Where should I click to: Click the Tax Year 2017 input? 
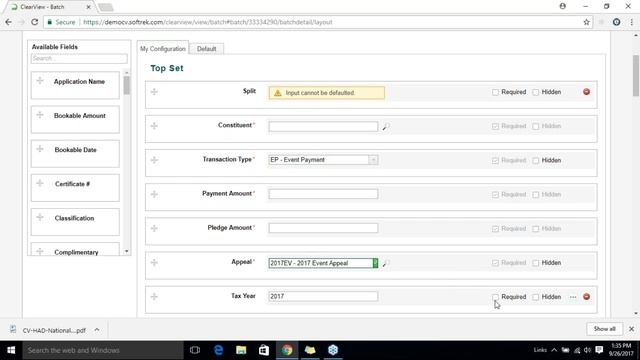(x=323, y=297)
